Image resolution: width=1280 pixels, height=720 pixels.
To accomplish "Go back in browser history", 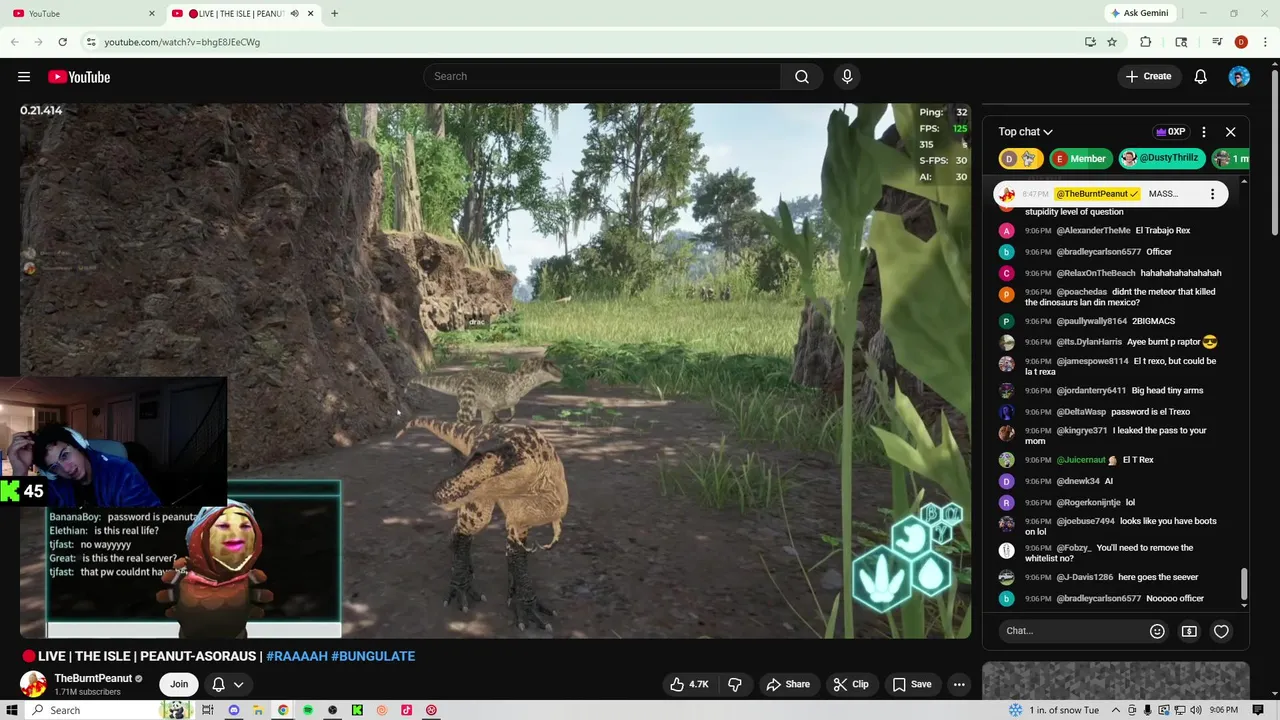I will tap(15, 42).
